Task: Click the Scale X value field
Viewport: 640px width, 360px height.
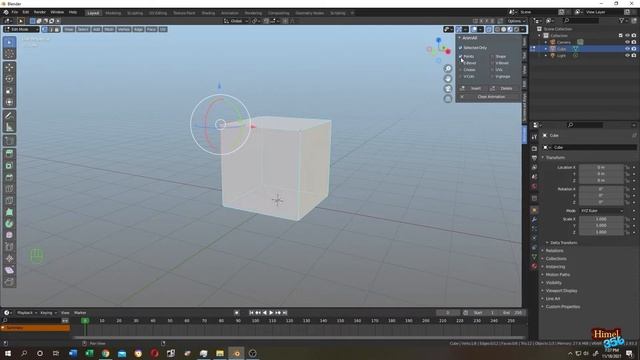Action: click(602, 219)
